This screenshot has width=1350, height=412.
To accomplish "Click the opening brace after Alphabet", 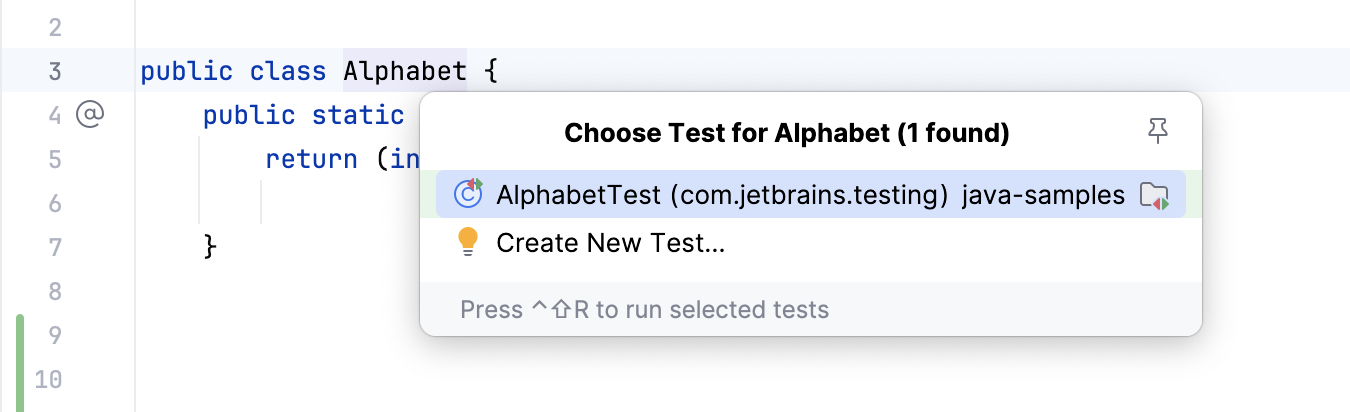I will tap(490, 72).
